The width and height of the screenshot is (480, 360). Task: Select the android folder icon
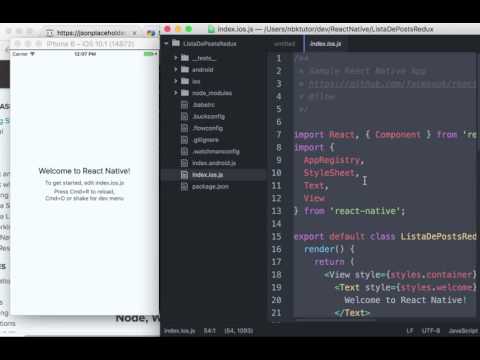[185, 69]
